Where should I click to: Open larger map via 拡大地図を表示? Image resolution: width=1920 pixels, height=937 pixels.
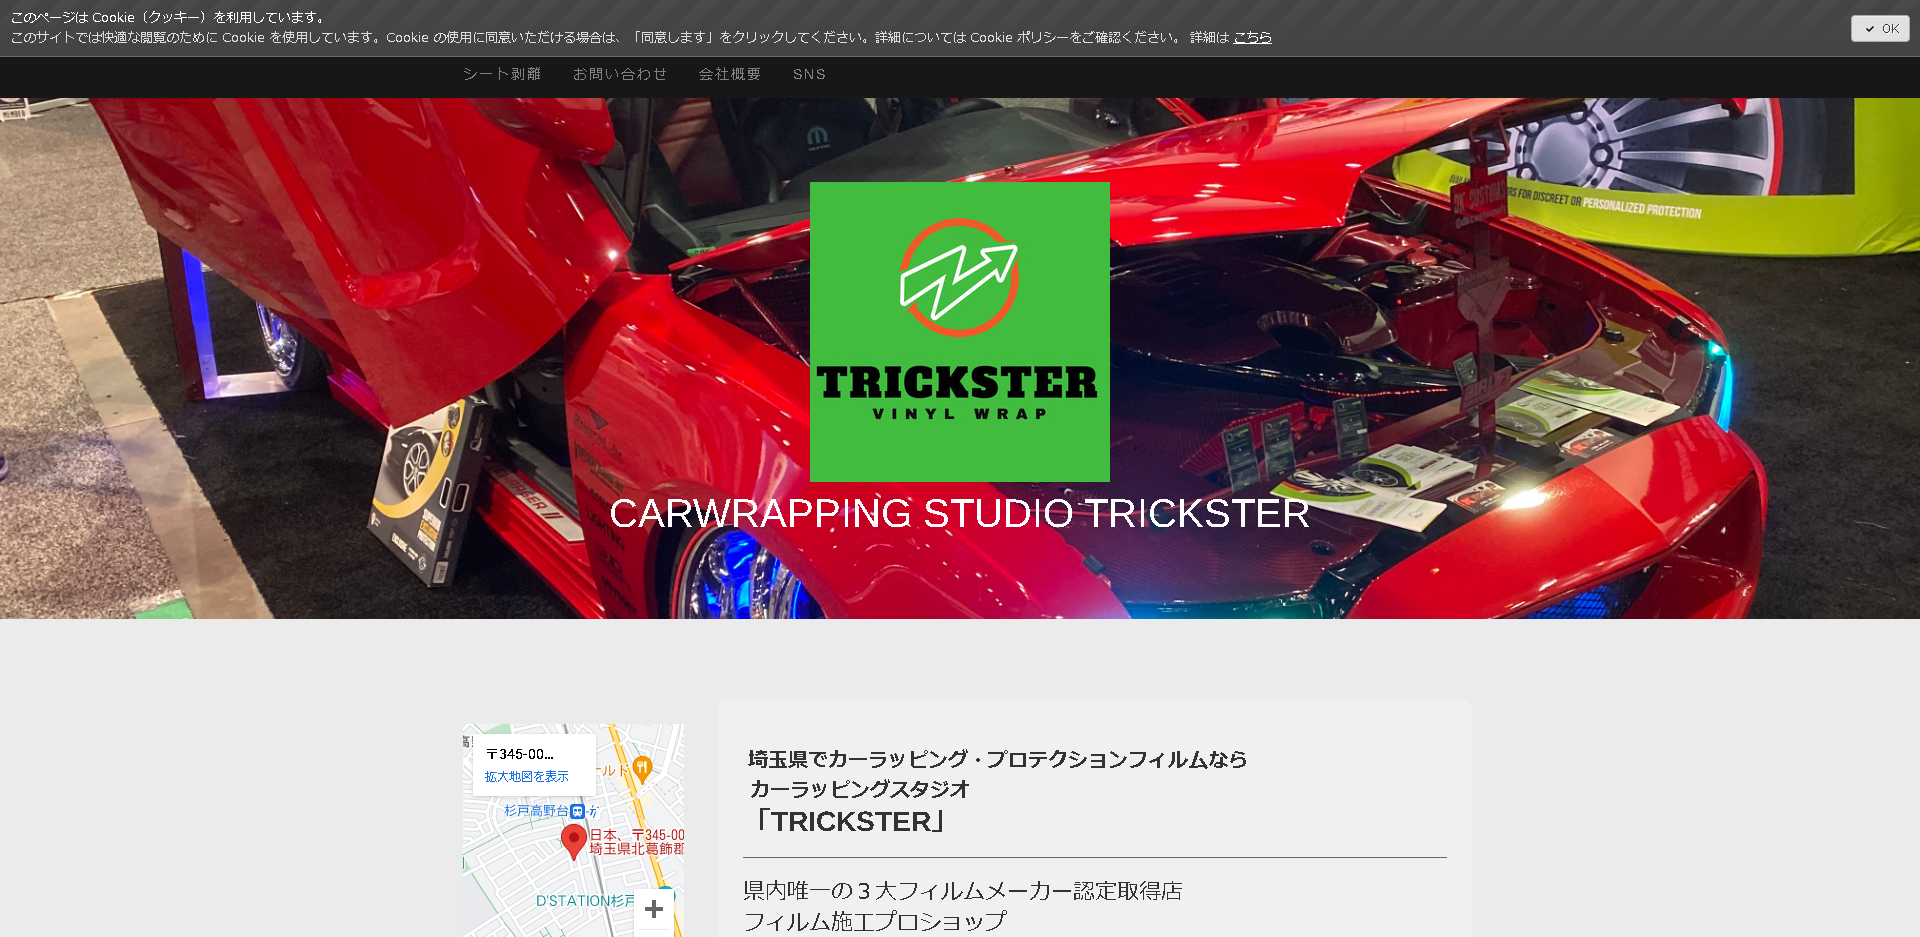[x=527, y=776]
